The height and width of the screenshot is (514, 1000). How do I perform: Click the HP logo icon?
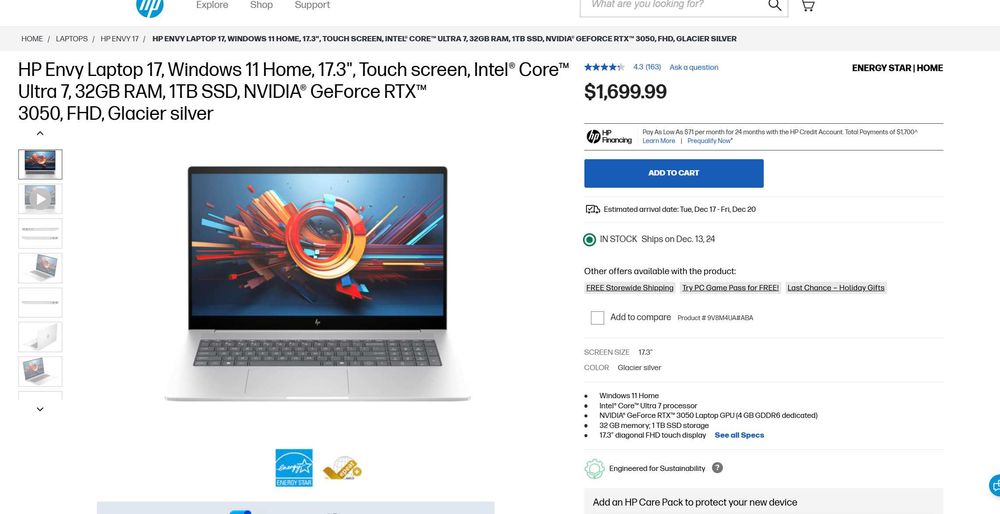(x=150, y=6)
